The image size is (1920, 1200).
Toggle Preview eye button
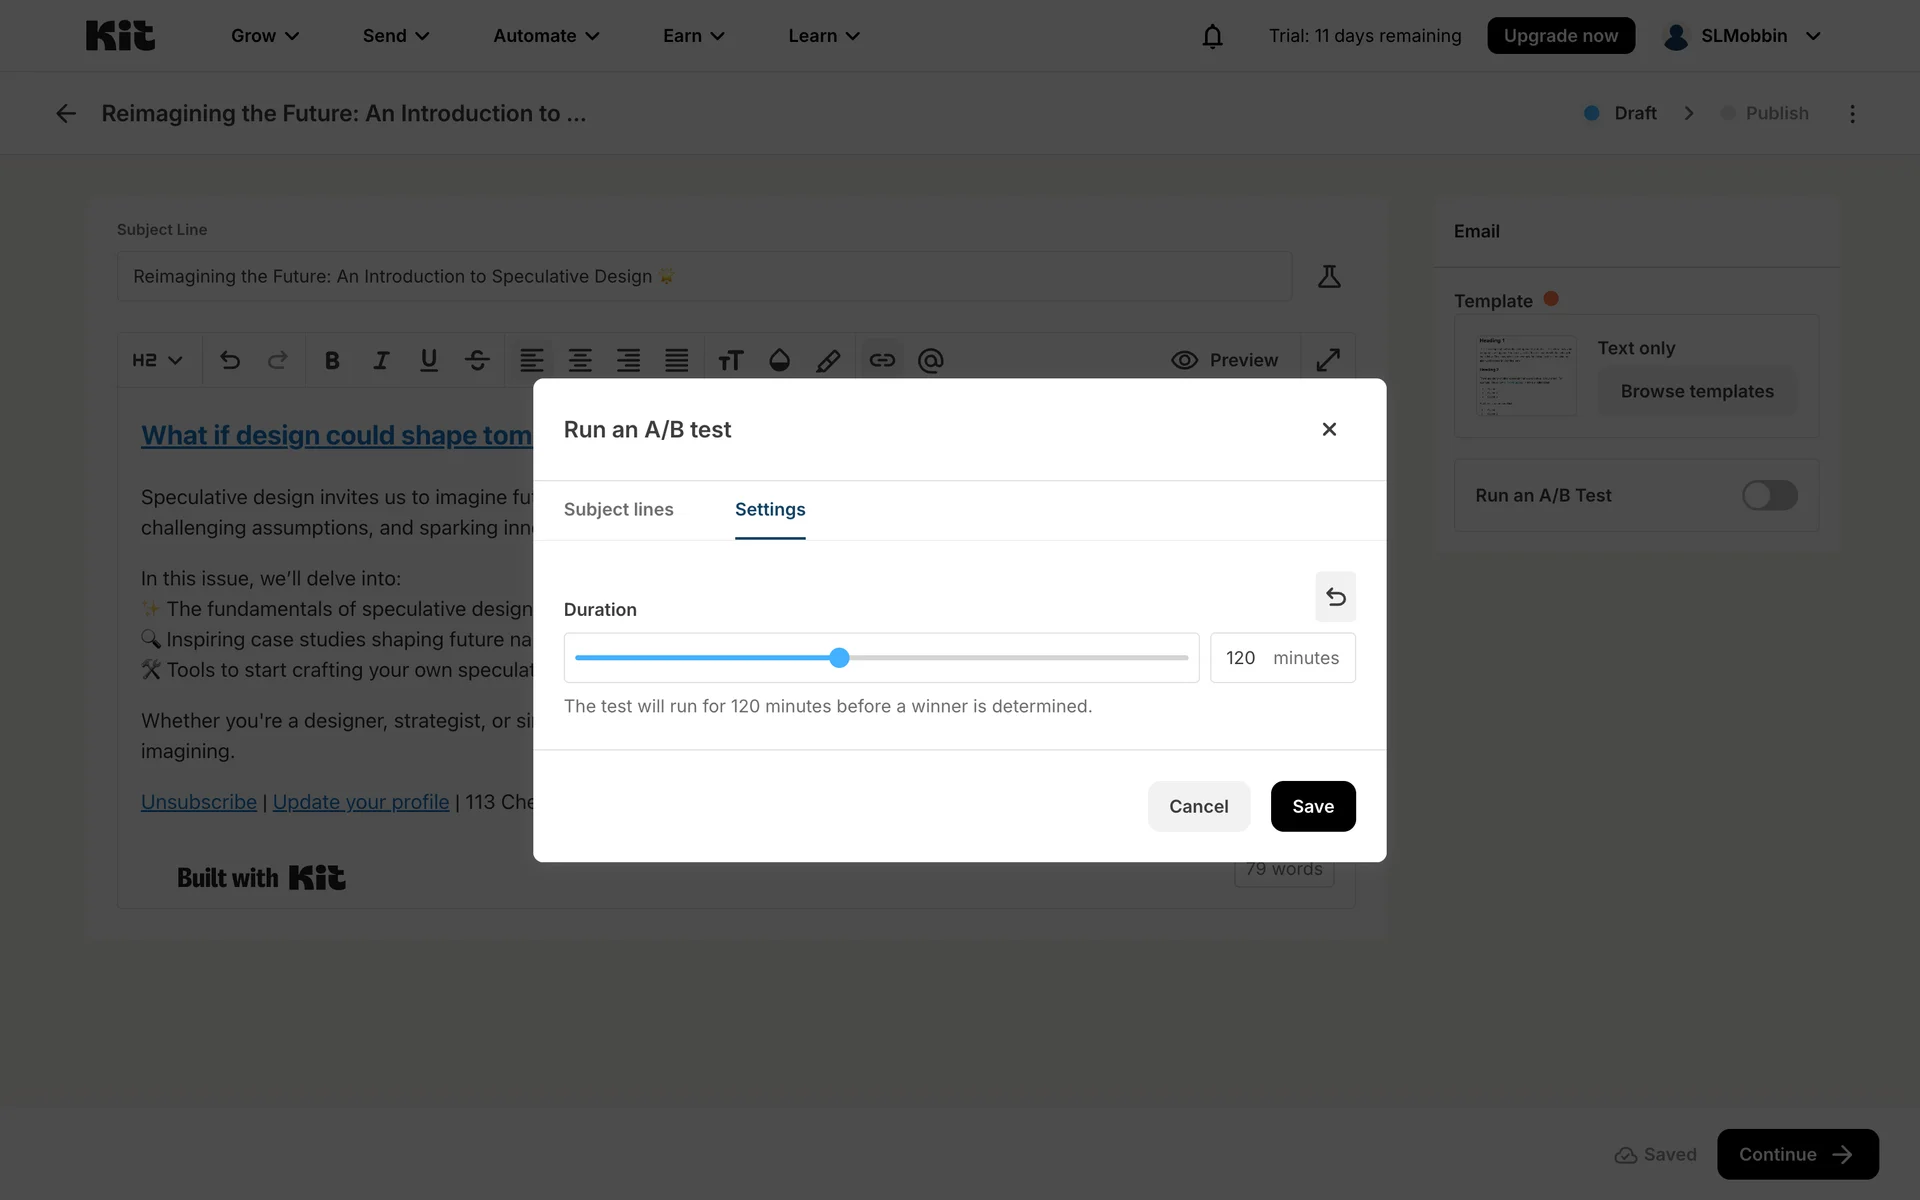tap(1224, 360)
